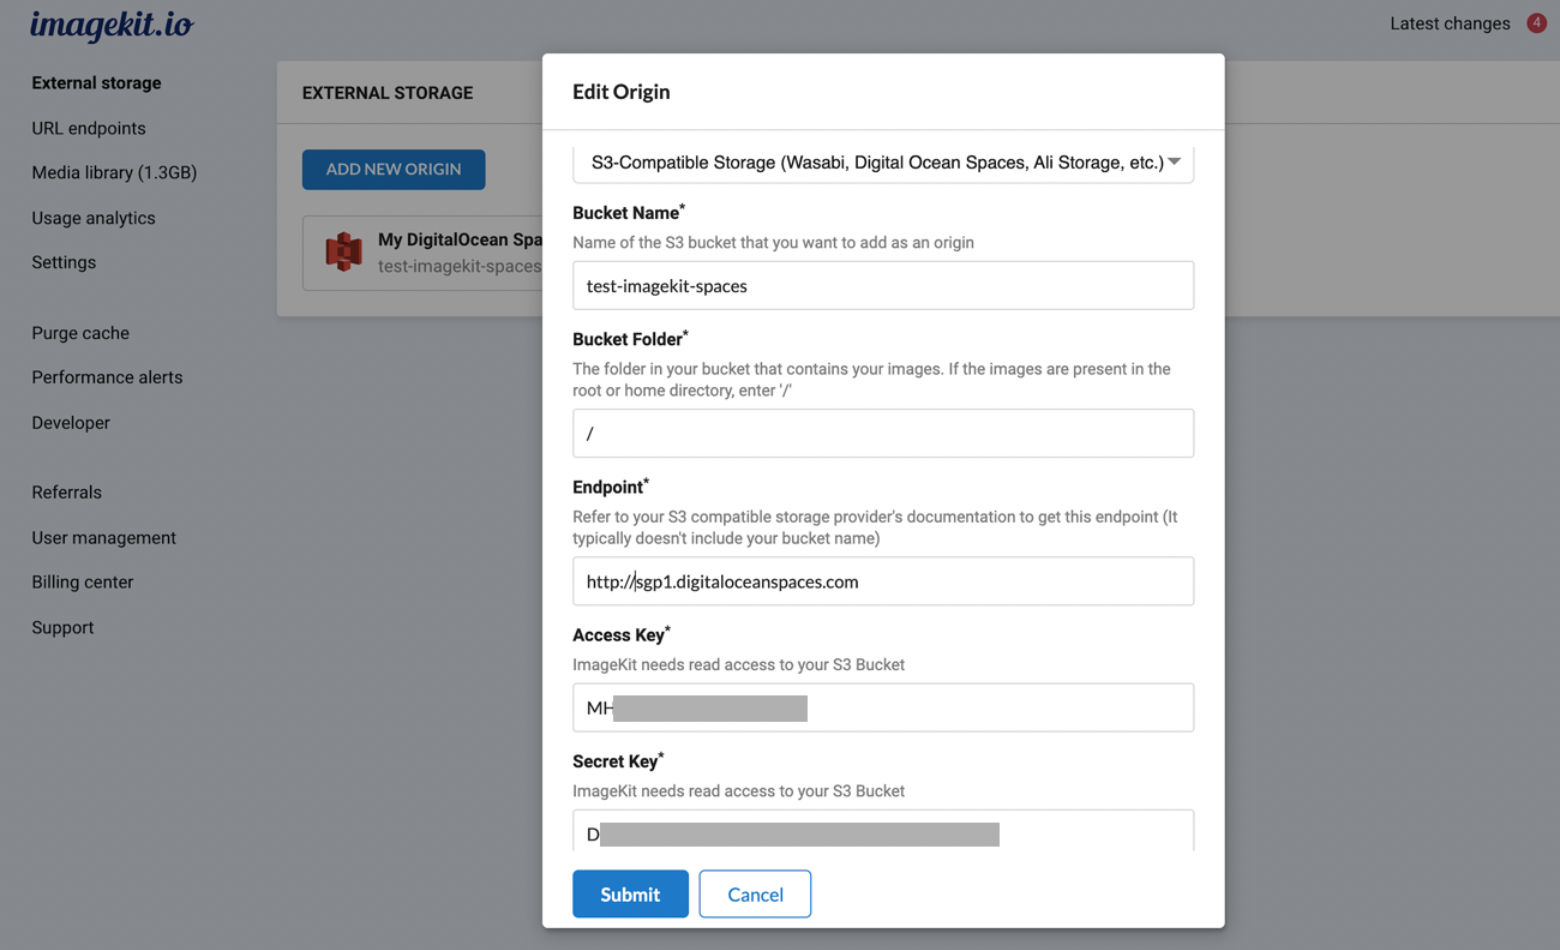This screenshot has width=1560, height=950.
Task: Open Referrals page
Action: click(67, 492)
